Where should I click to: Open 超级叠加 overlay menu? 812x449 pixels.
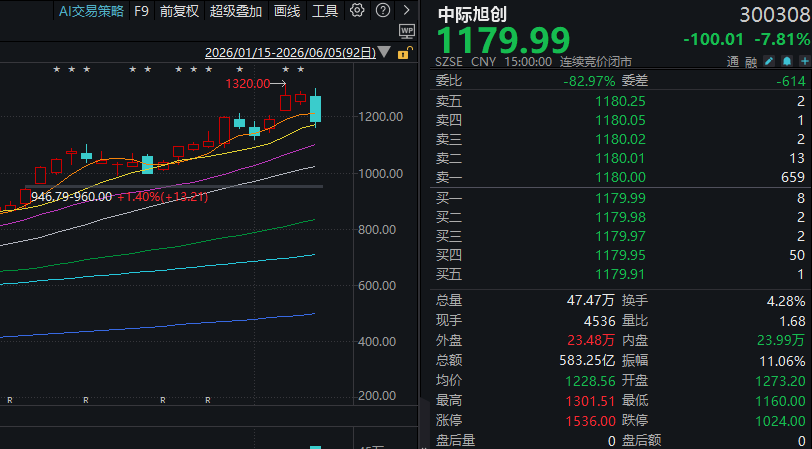click(236, 11)
